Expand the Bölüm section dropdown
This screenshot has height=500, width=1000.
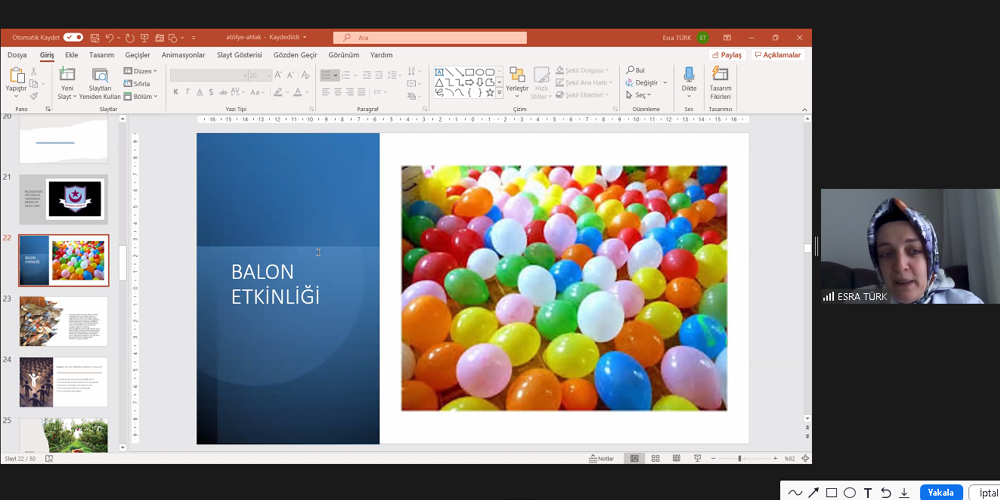coord(140,96)
